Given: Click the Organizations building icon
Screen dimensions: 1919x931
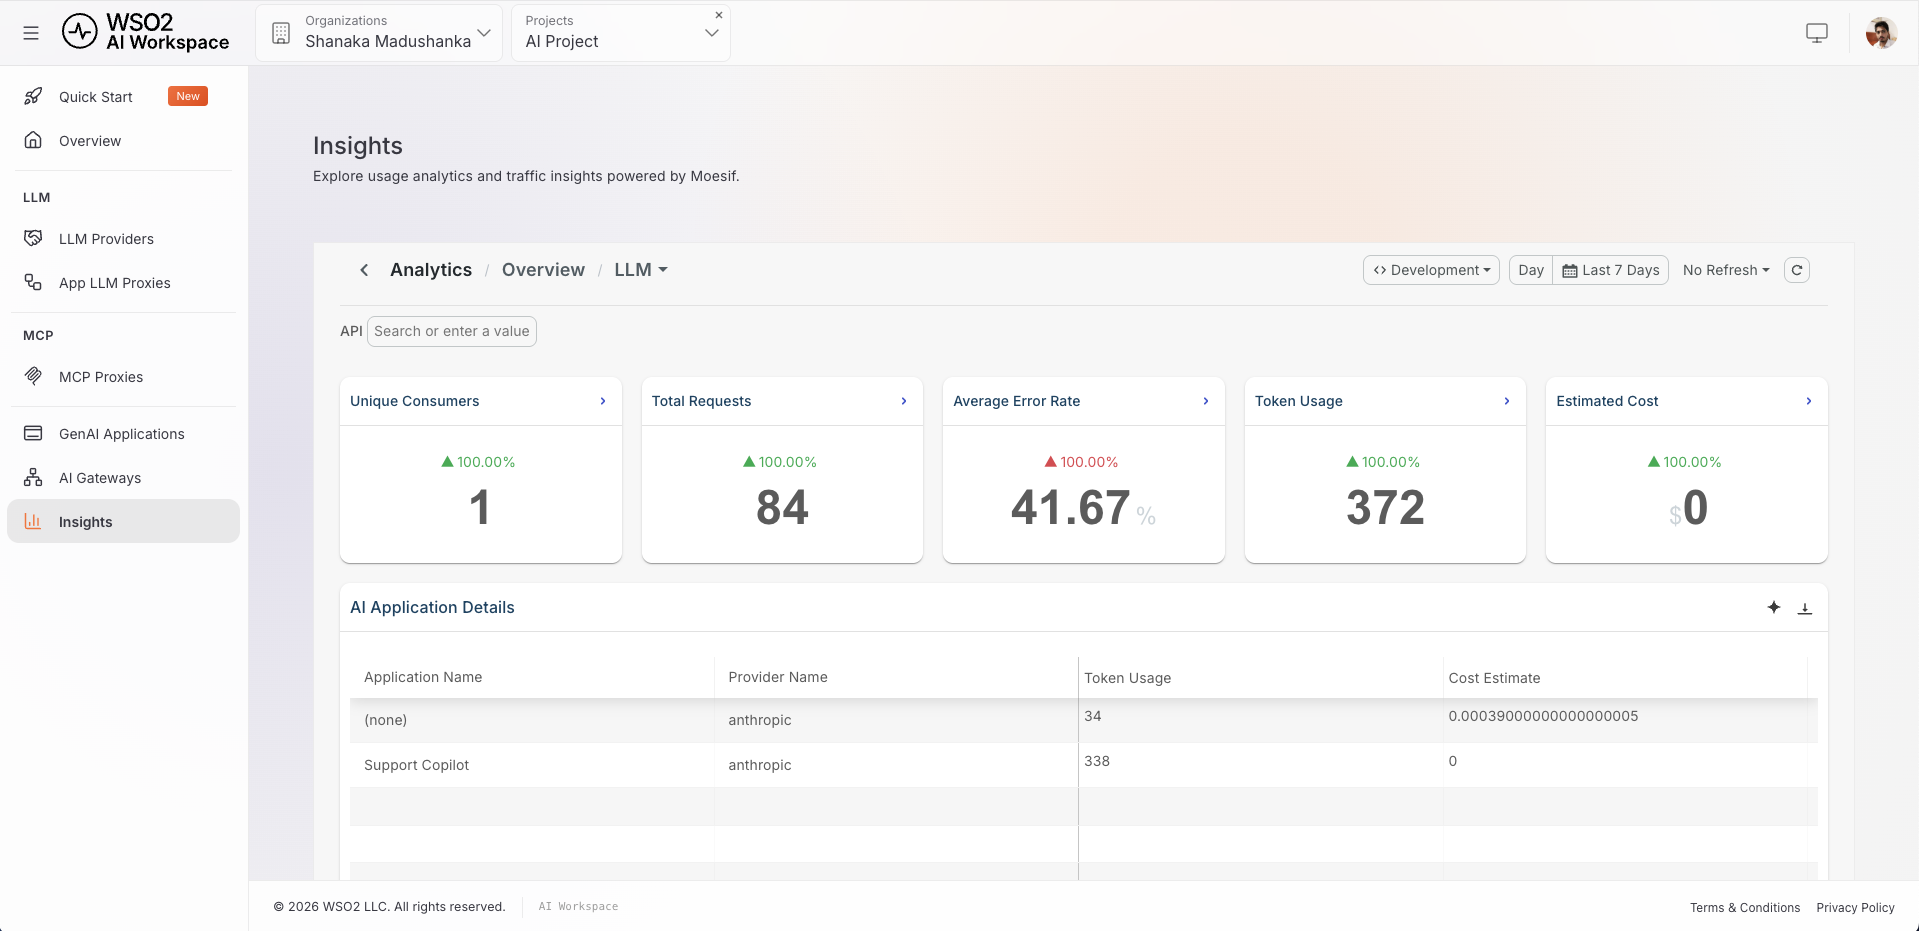Looking at the screenshot, I should pyautogui.click(x=281, y=33).
